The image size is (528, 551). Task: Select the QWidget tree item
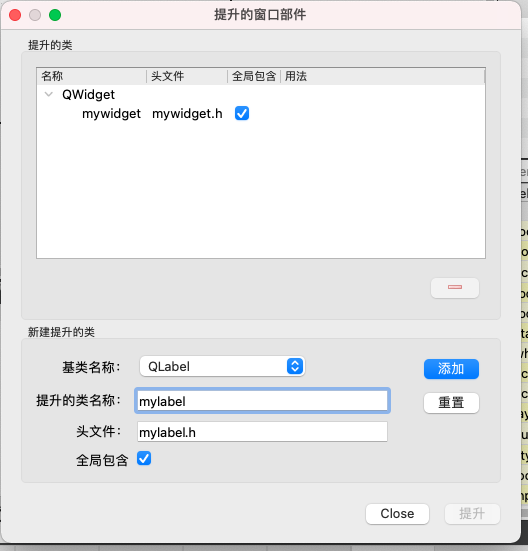(x=88, y=94)
